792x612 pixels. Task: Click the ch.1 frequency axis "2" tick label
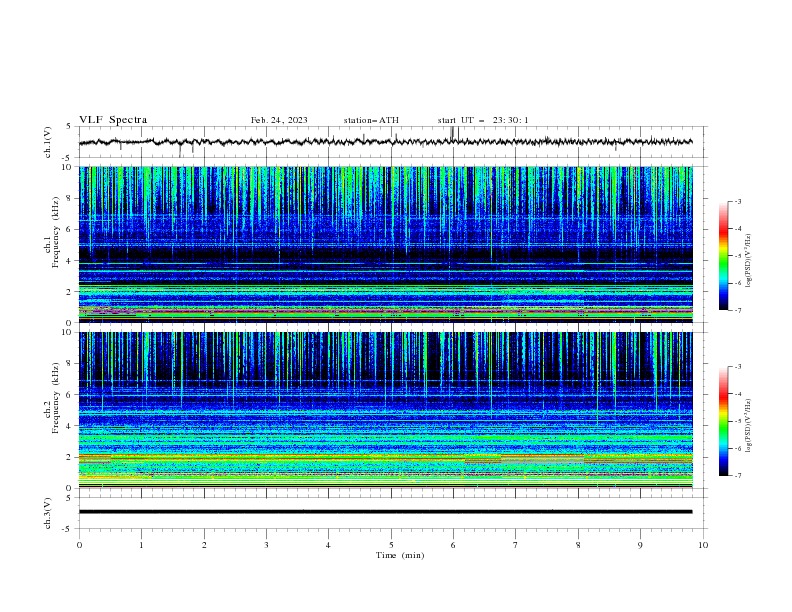click(x=70, y=291)
